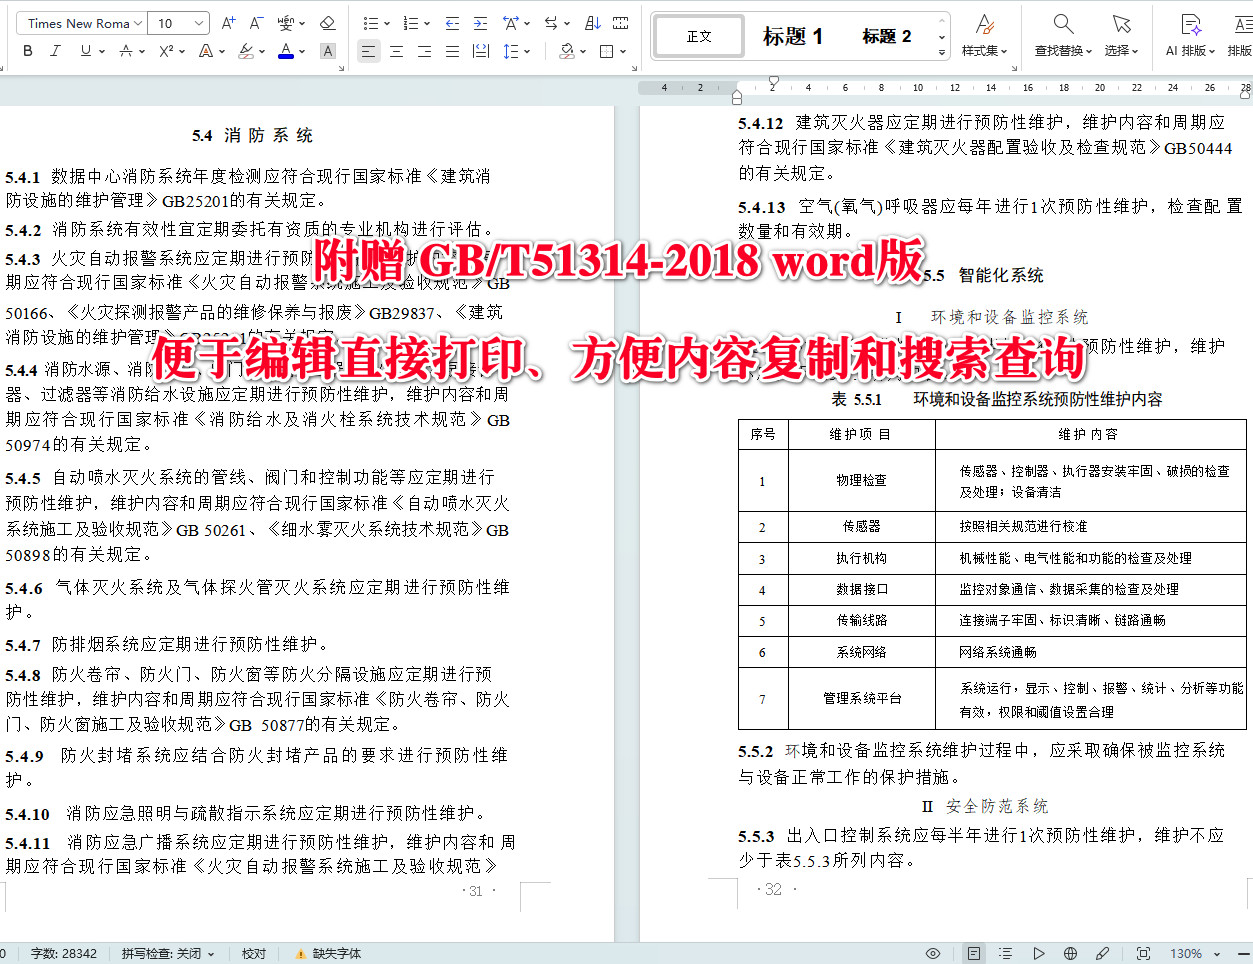The width and height of the screenshot is (1253, 964).
Task: Click the heading '5.4 消防系统'
Action: (252, 135)
